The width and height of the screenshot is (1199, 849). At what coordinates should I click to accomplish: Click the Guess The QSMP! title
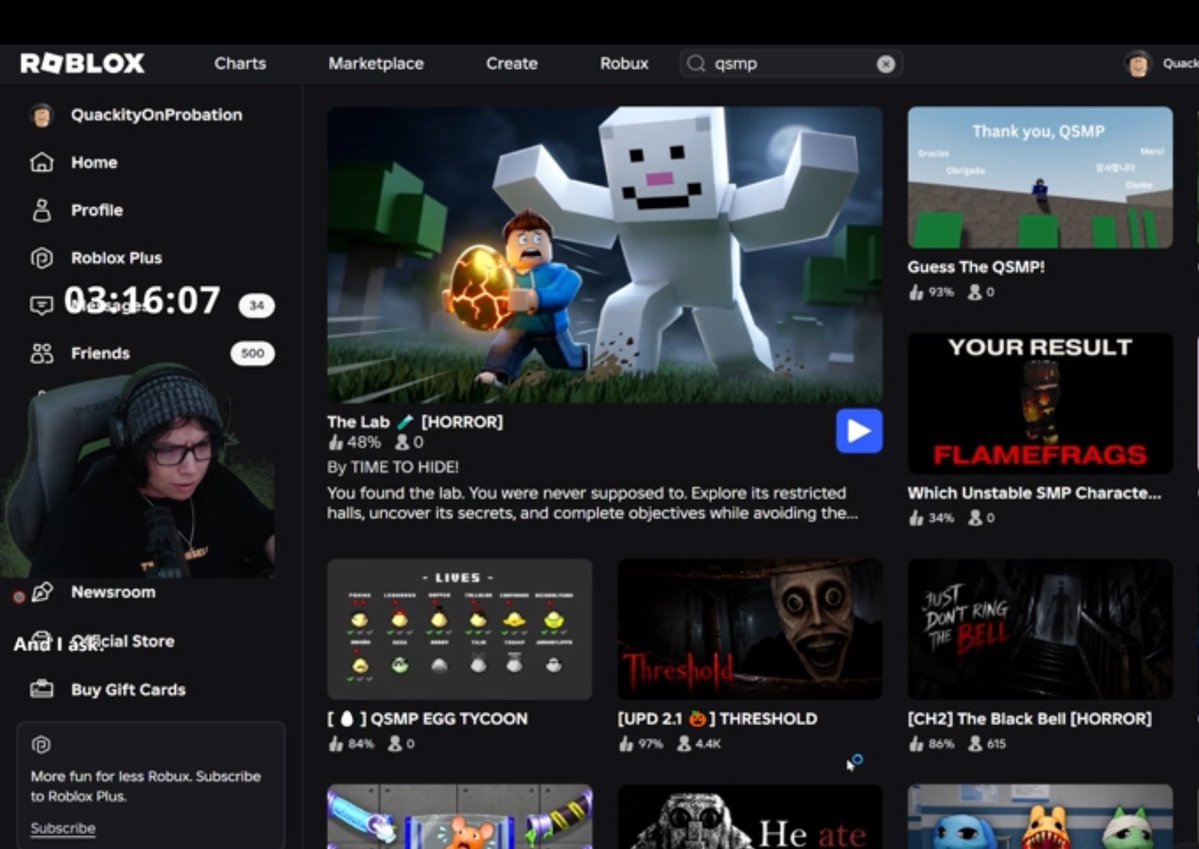point(976,267)
